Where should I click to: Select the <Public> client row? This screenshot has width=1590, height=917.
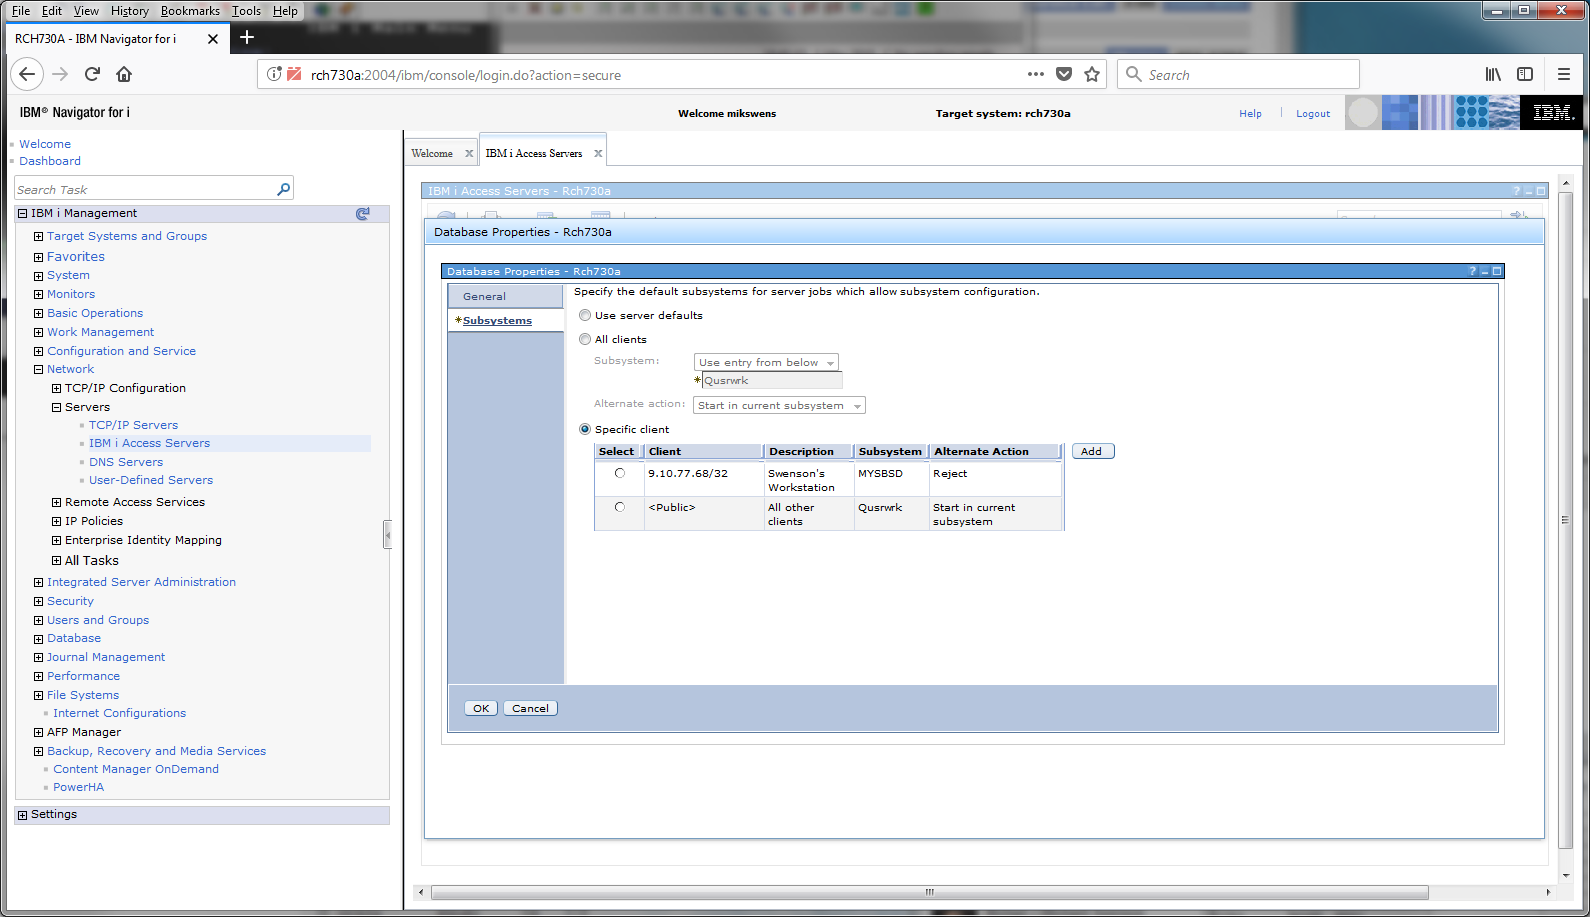(x=620, y=507)
